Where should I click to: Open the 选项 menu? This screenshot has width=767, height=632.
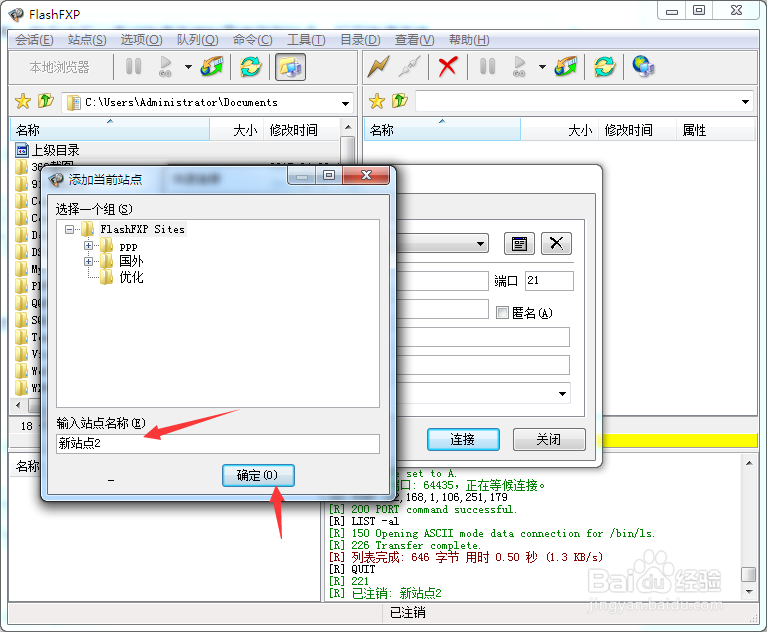[141, 40]
